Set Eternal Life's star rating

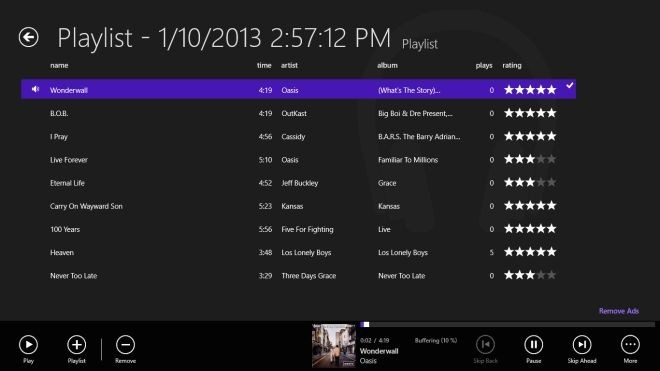pyautogui.click(x=530, y=182)
